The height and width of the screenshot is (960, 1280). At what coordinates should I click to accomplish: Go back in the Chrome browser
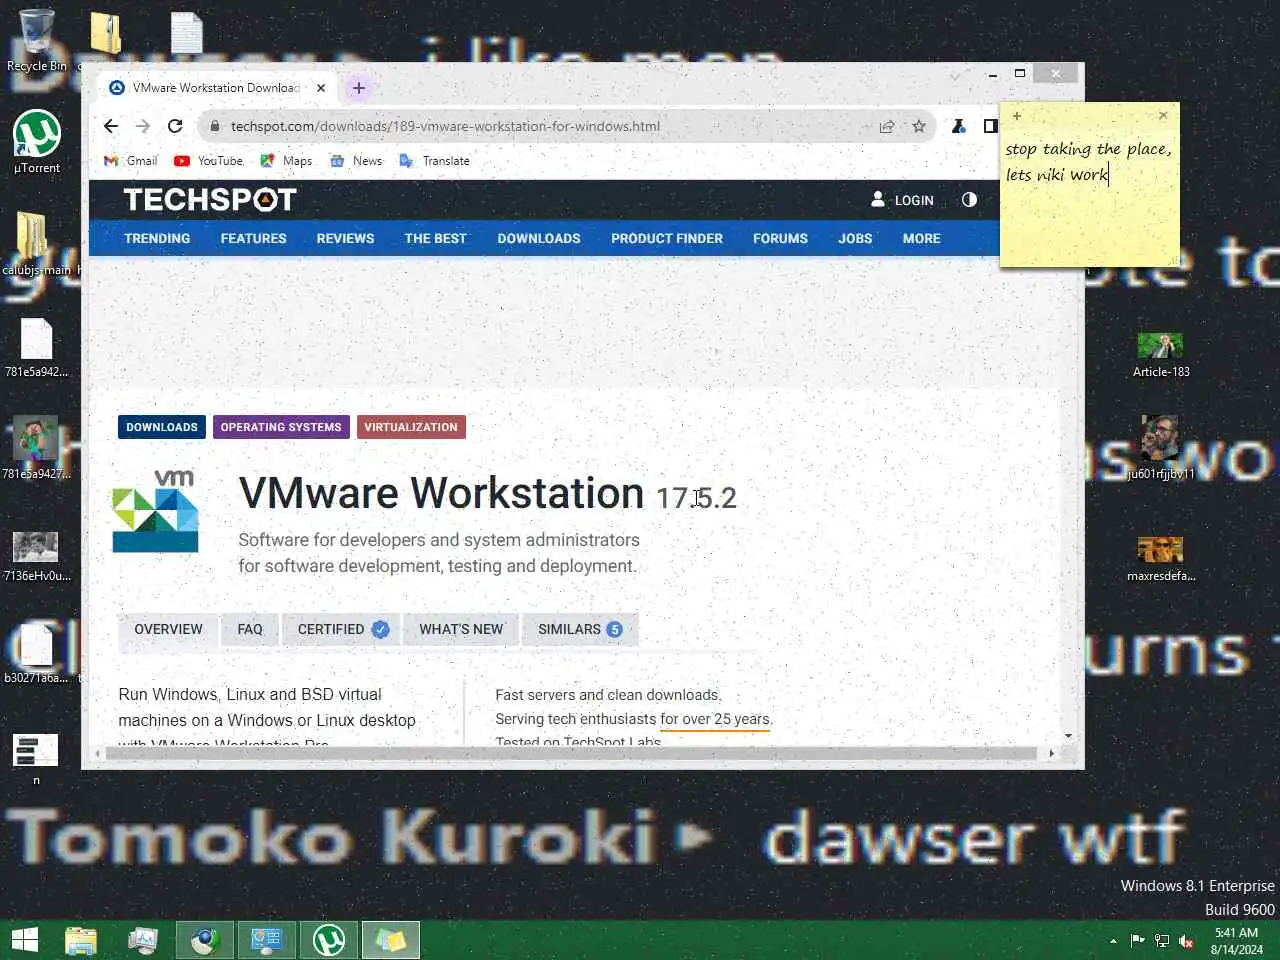[x=111, y=126]
